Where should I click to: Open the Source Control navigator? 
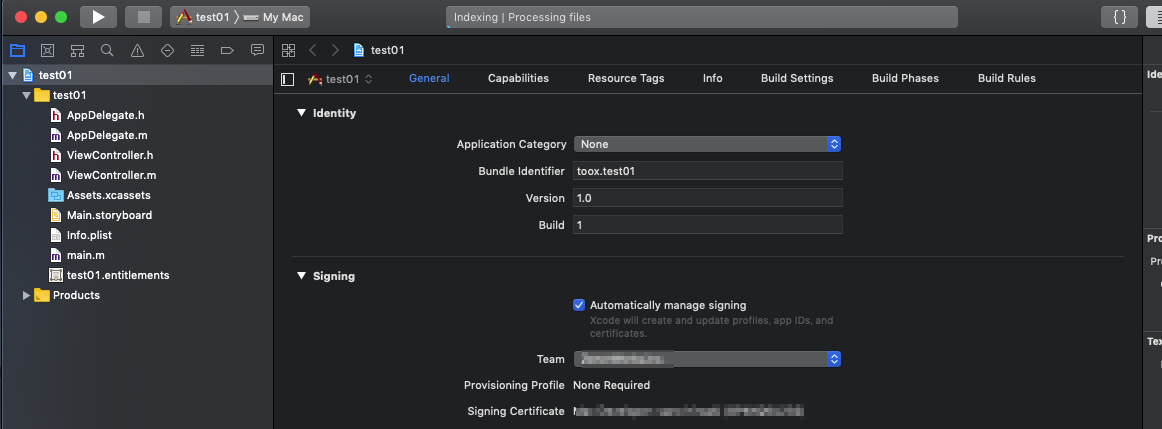point(47,50)
